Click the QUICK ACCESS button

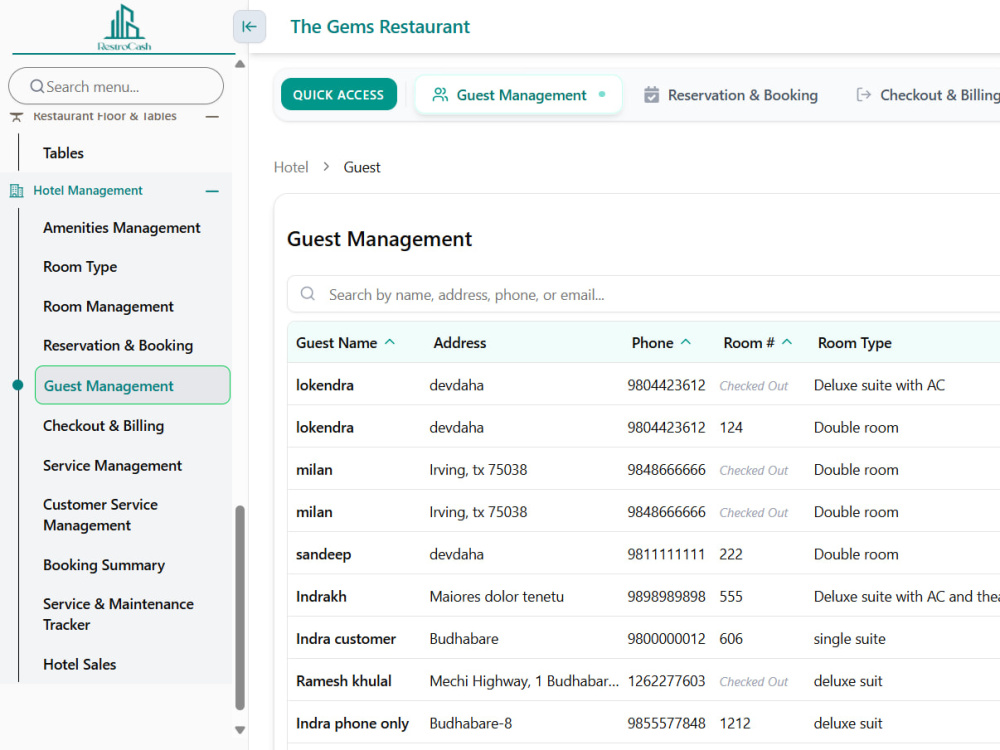(339, 94)
